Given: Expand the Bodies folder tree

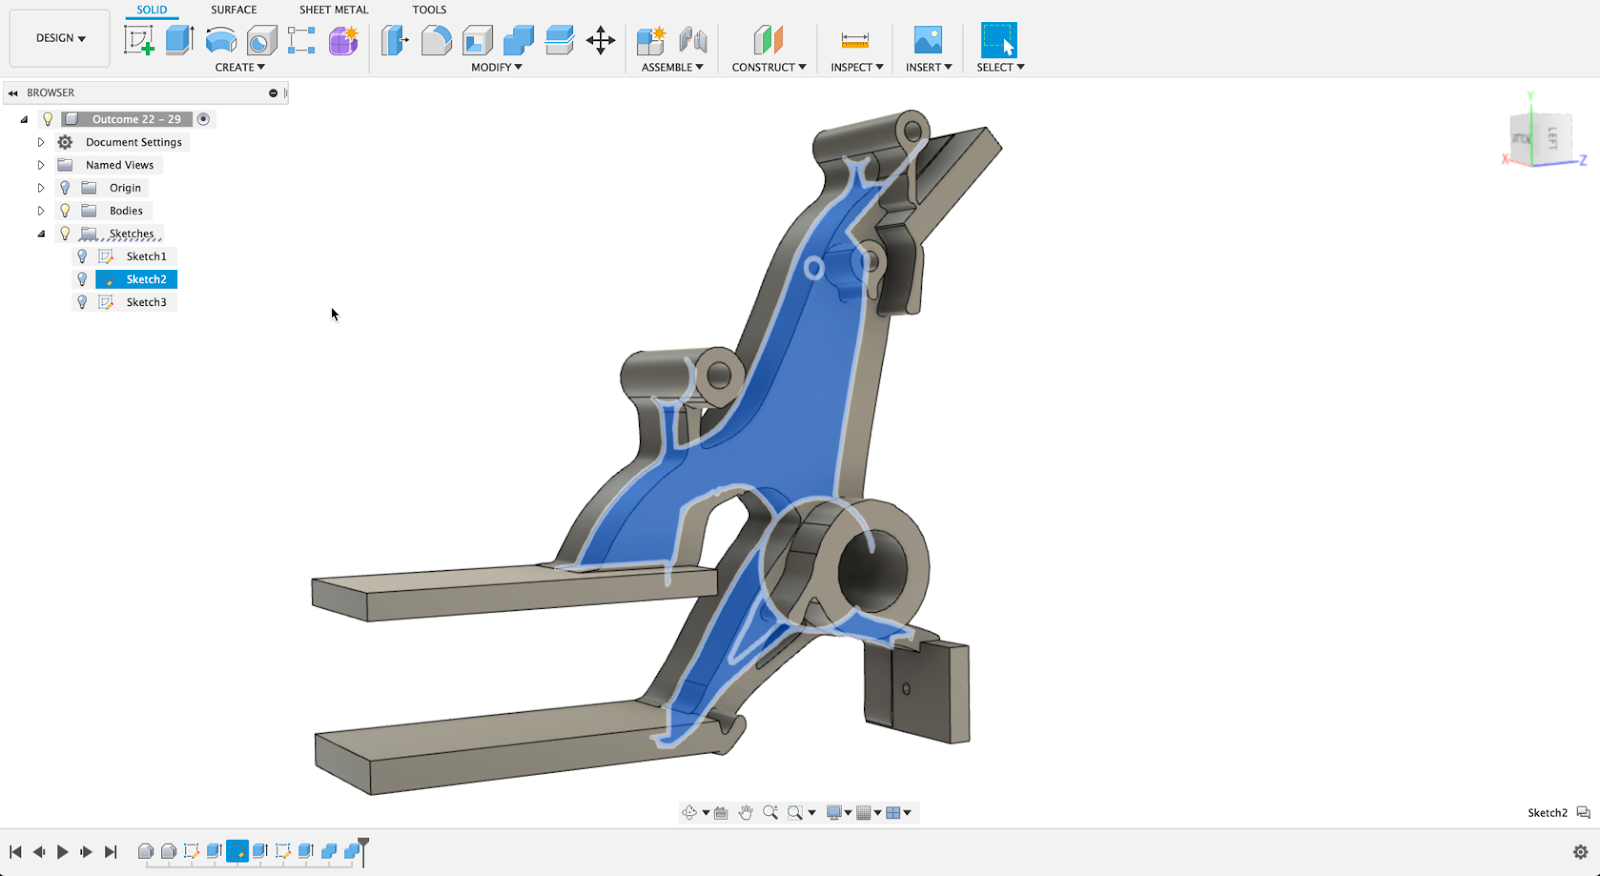Looking at the screenshot, I should [x=41, y=211].
